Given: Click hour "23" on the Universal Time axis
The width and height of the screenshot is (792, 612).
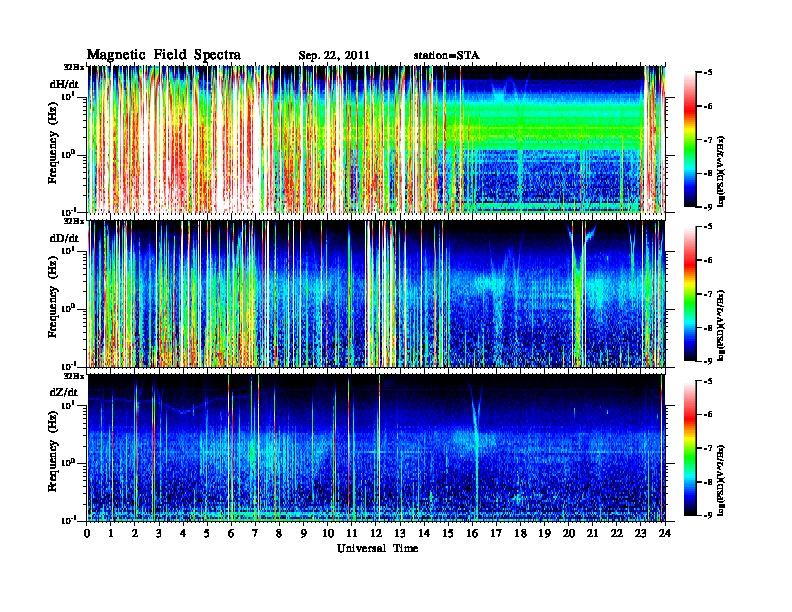Looking at the screenshot, I should click(x=641, y=533).
